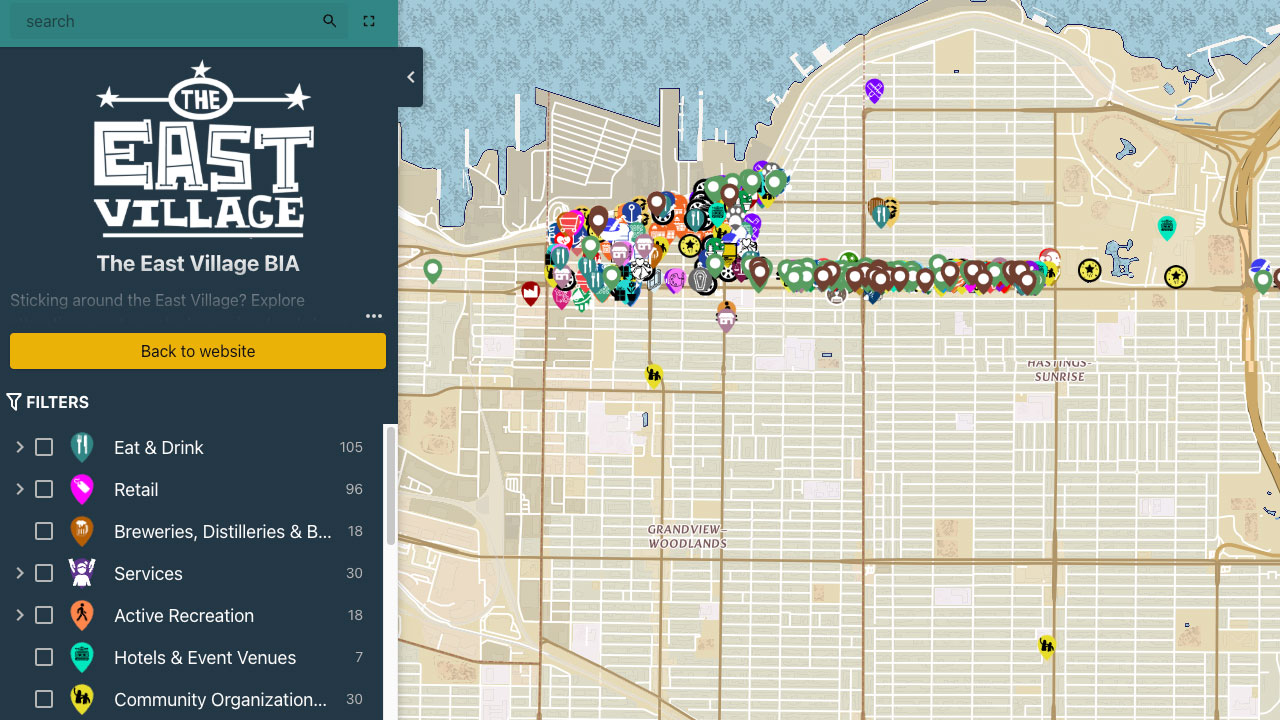
Task: Select the lone green pin at far left
Action: [432, 270]
